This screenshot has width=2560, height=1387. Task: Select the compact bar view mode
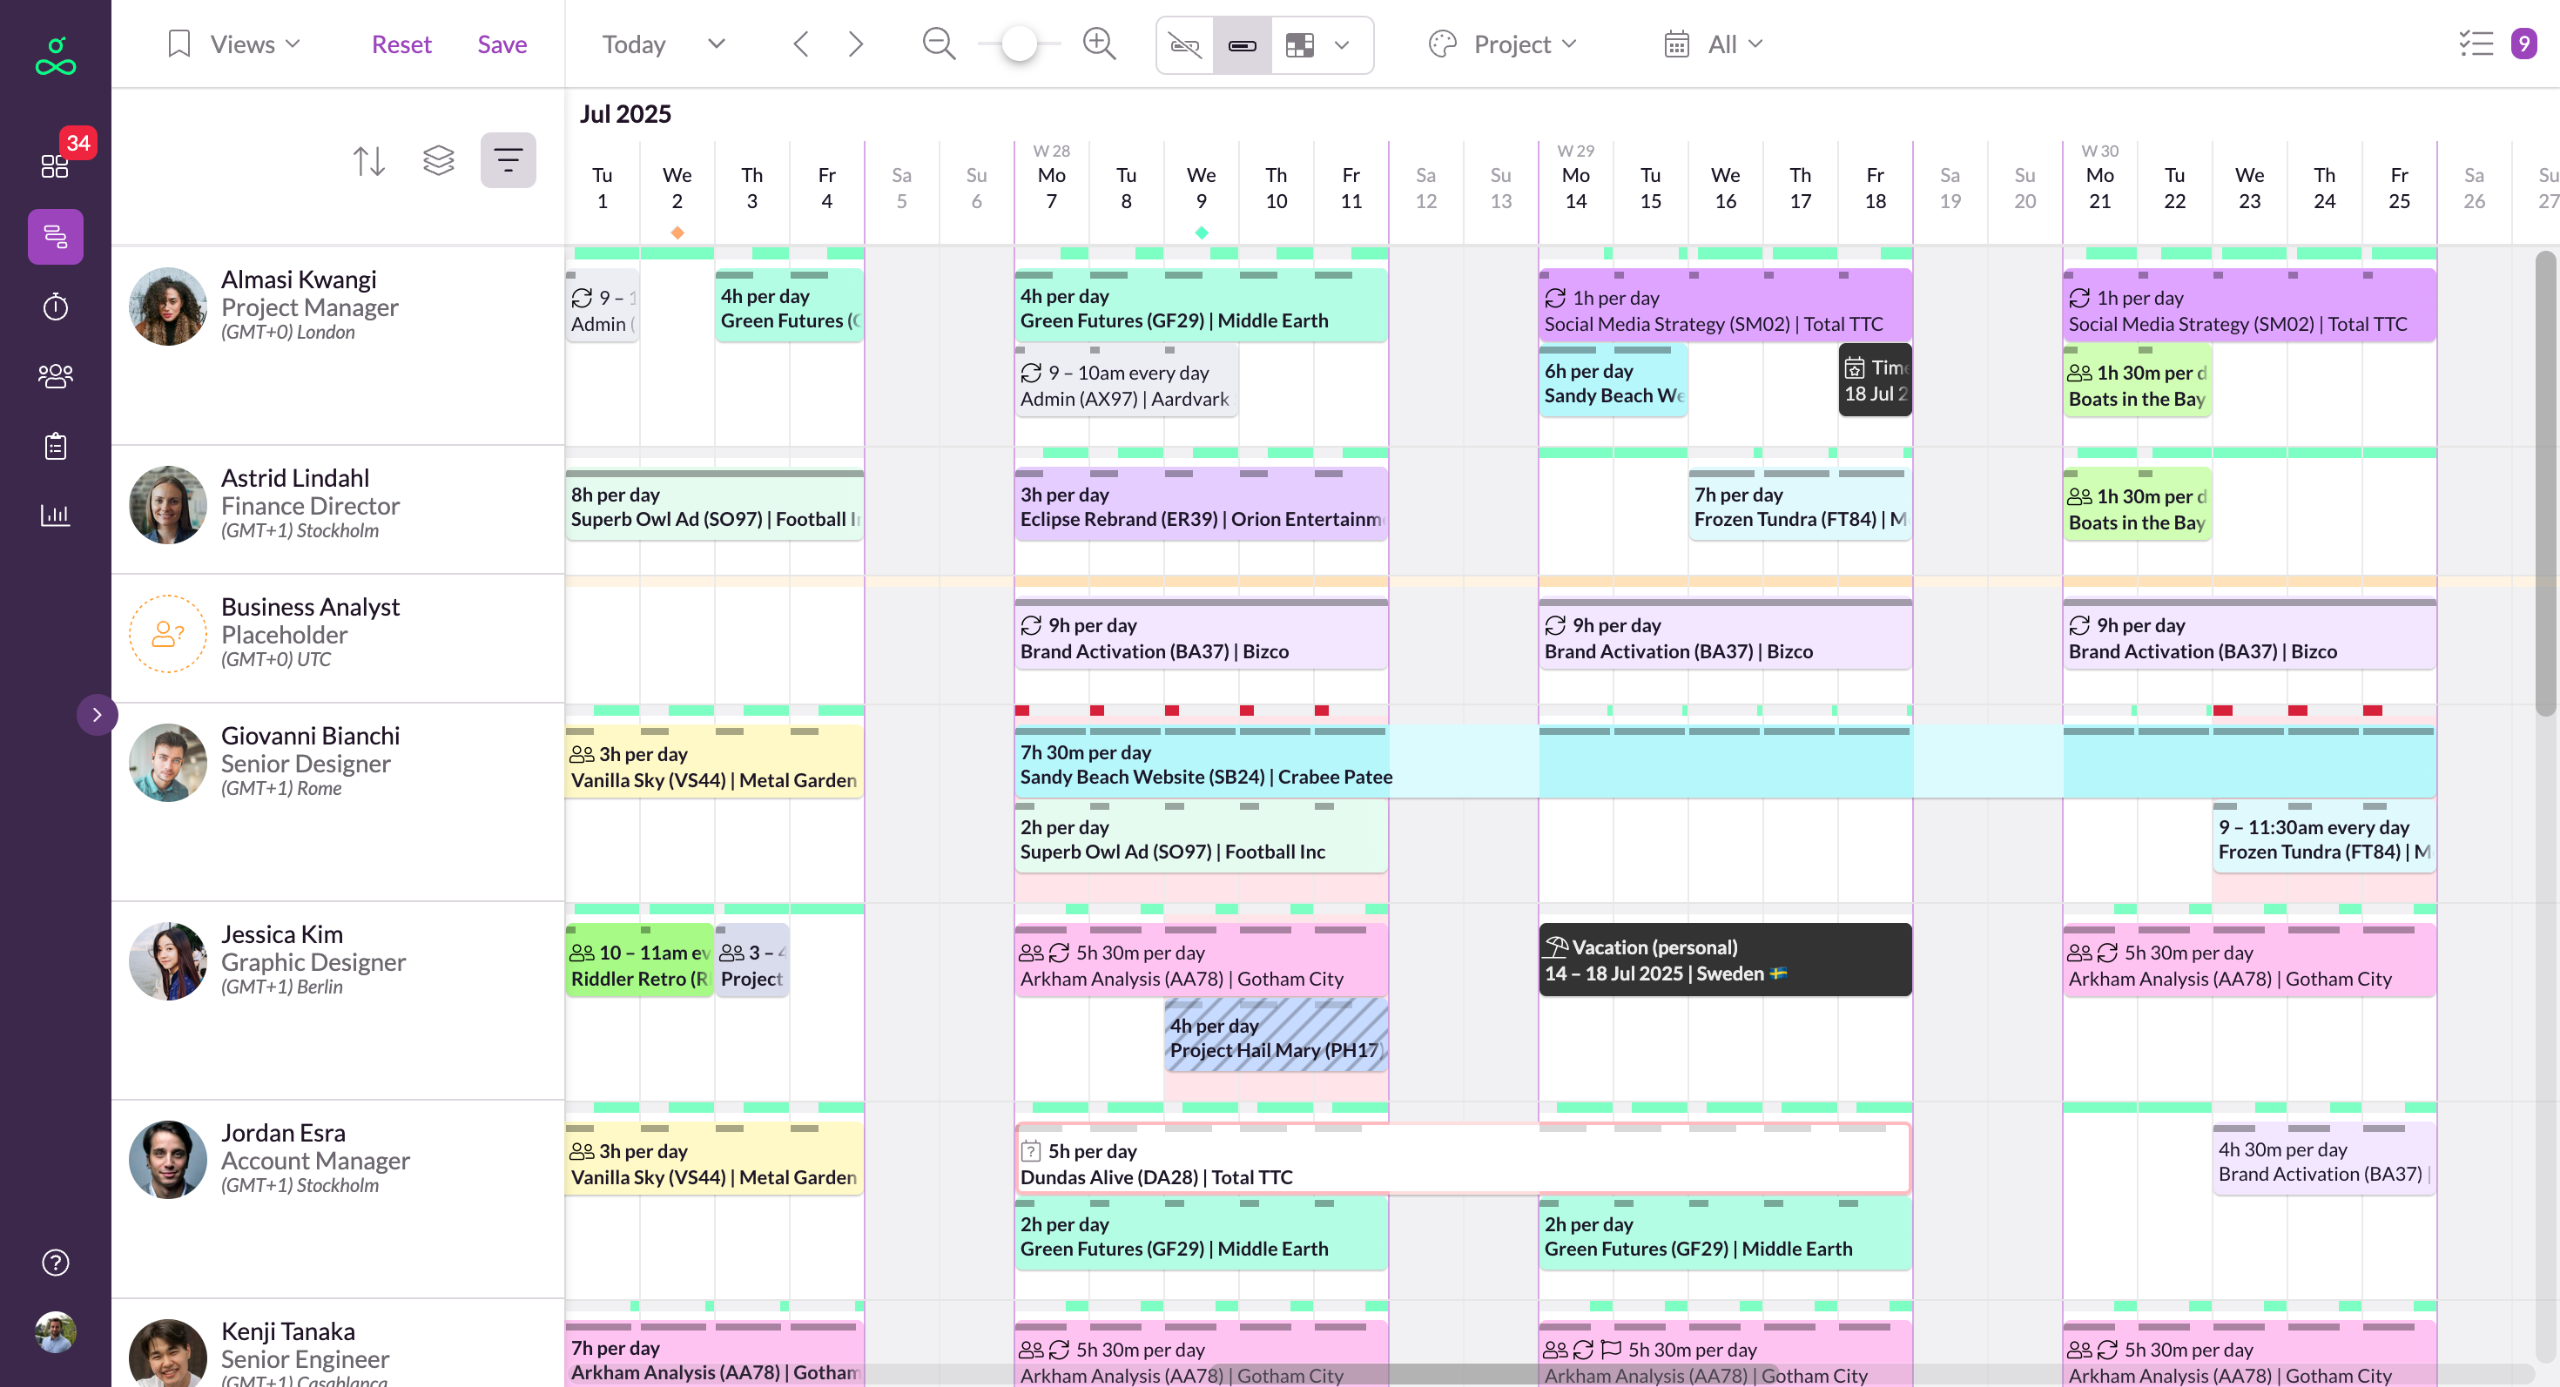[x=1242, y=45]
